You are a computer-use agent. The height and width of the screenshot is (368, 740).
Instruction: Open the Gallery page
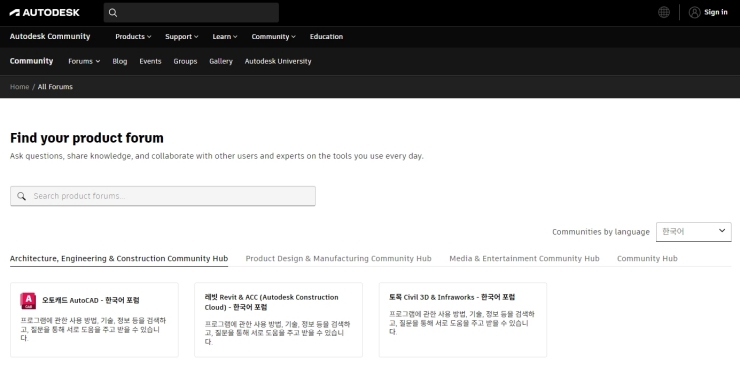coord(221,61)
